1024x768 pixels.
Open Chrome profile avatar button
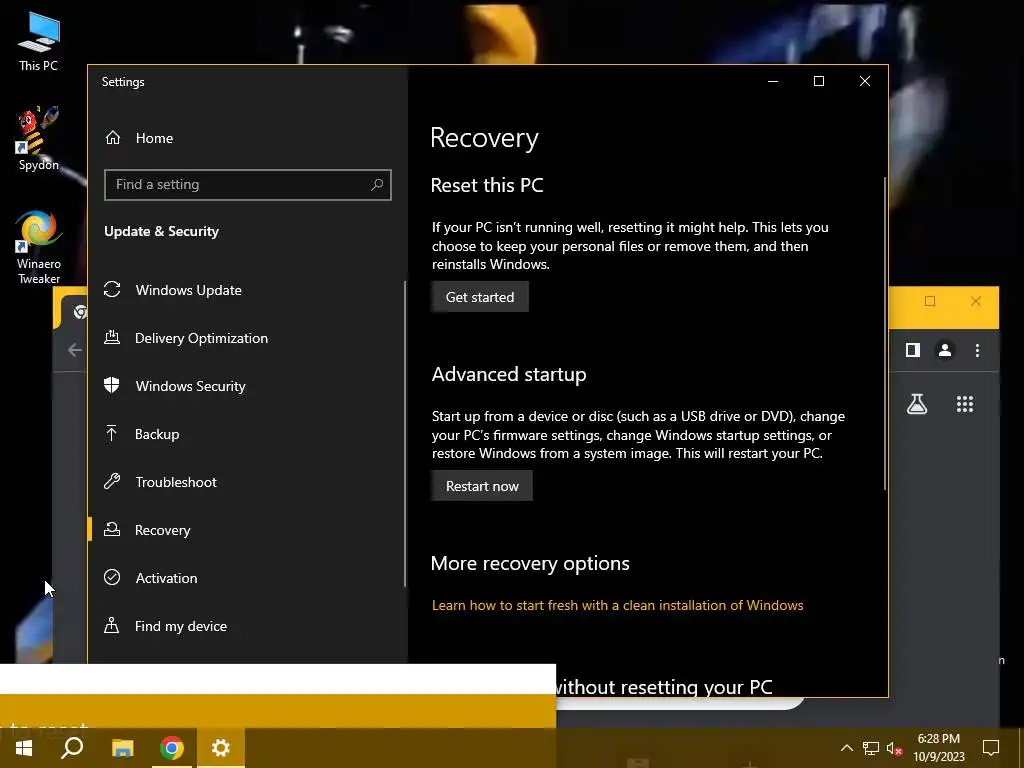pyautogui.click(x=944, y=351)
